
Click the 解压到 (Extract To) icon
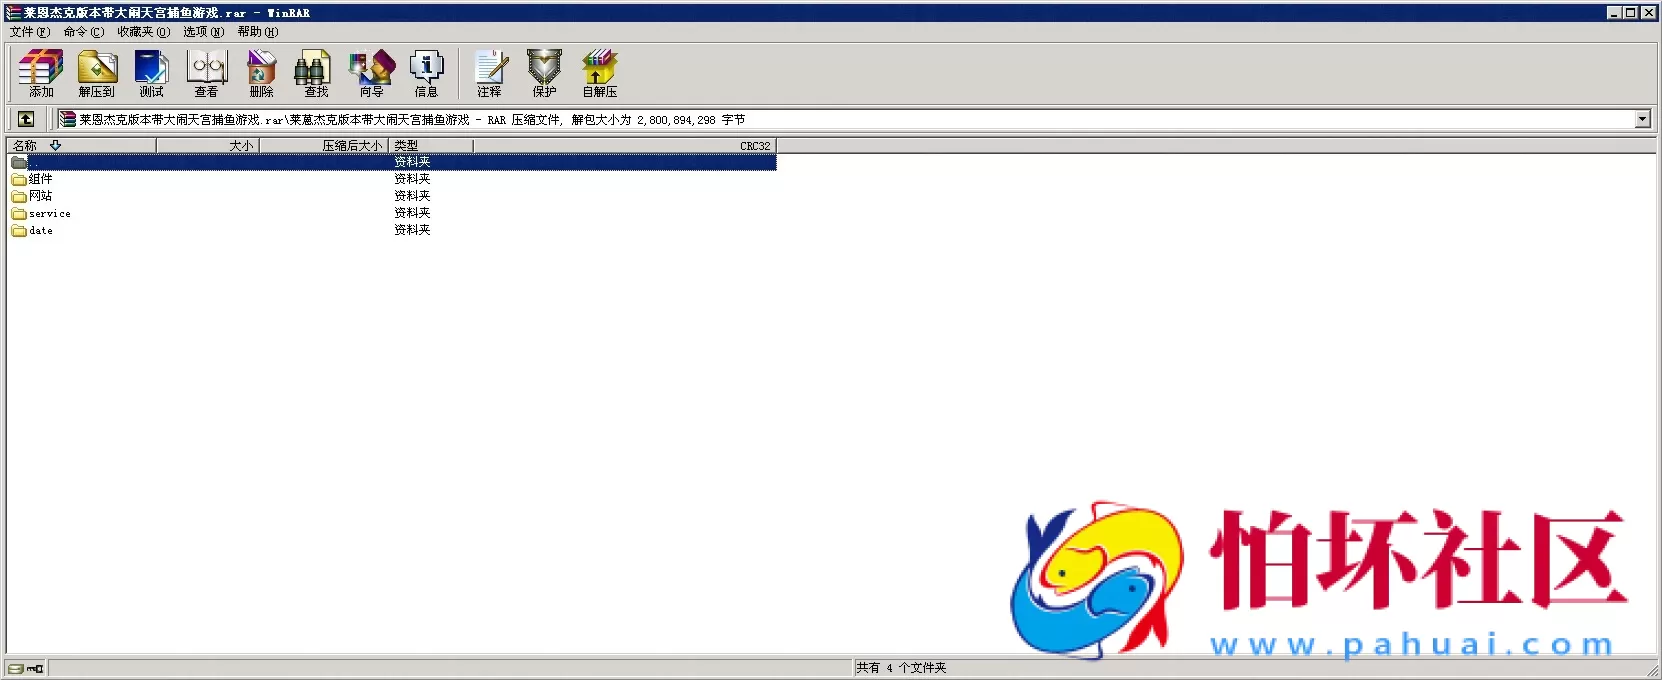pyautogui.click(x=97, y=73)
